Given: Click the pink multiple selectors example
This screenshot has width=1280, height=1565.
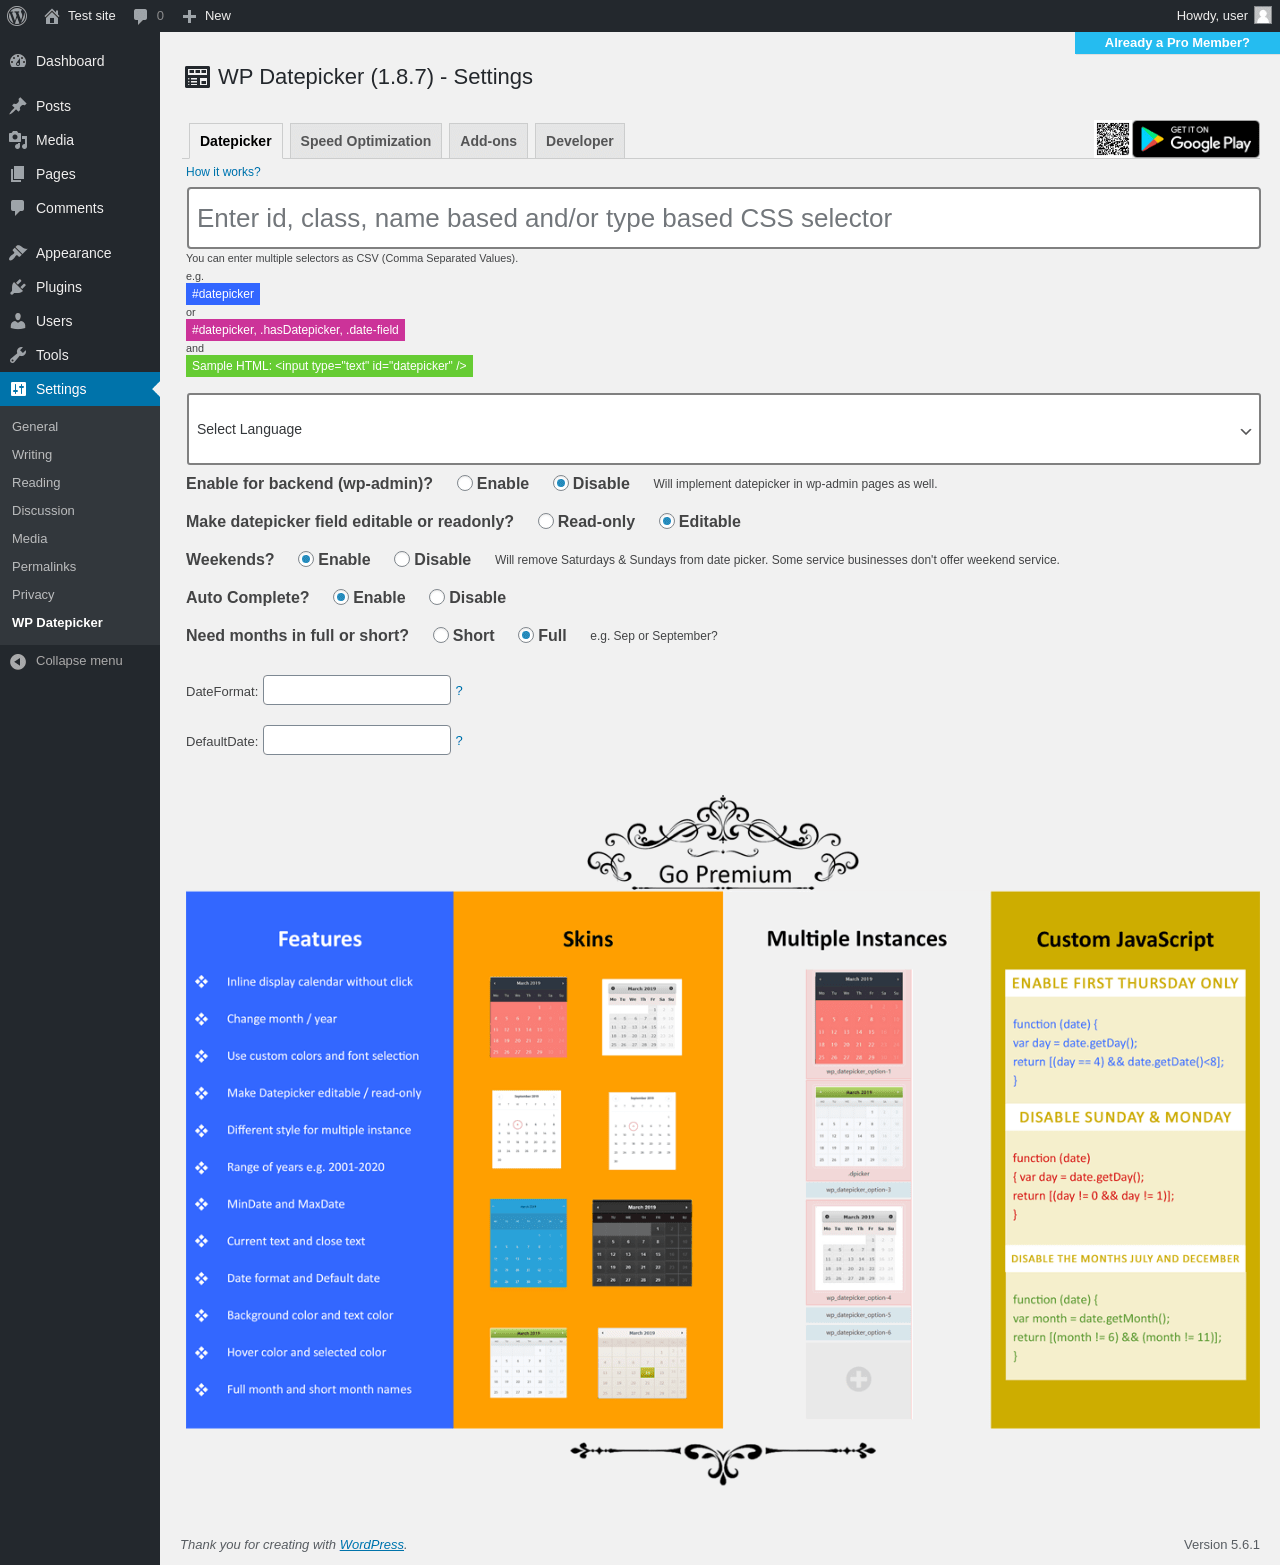Looking at the screenshot, I should click(295, 330).
